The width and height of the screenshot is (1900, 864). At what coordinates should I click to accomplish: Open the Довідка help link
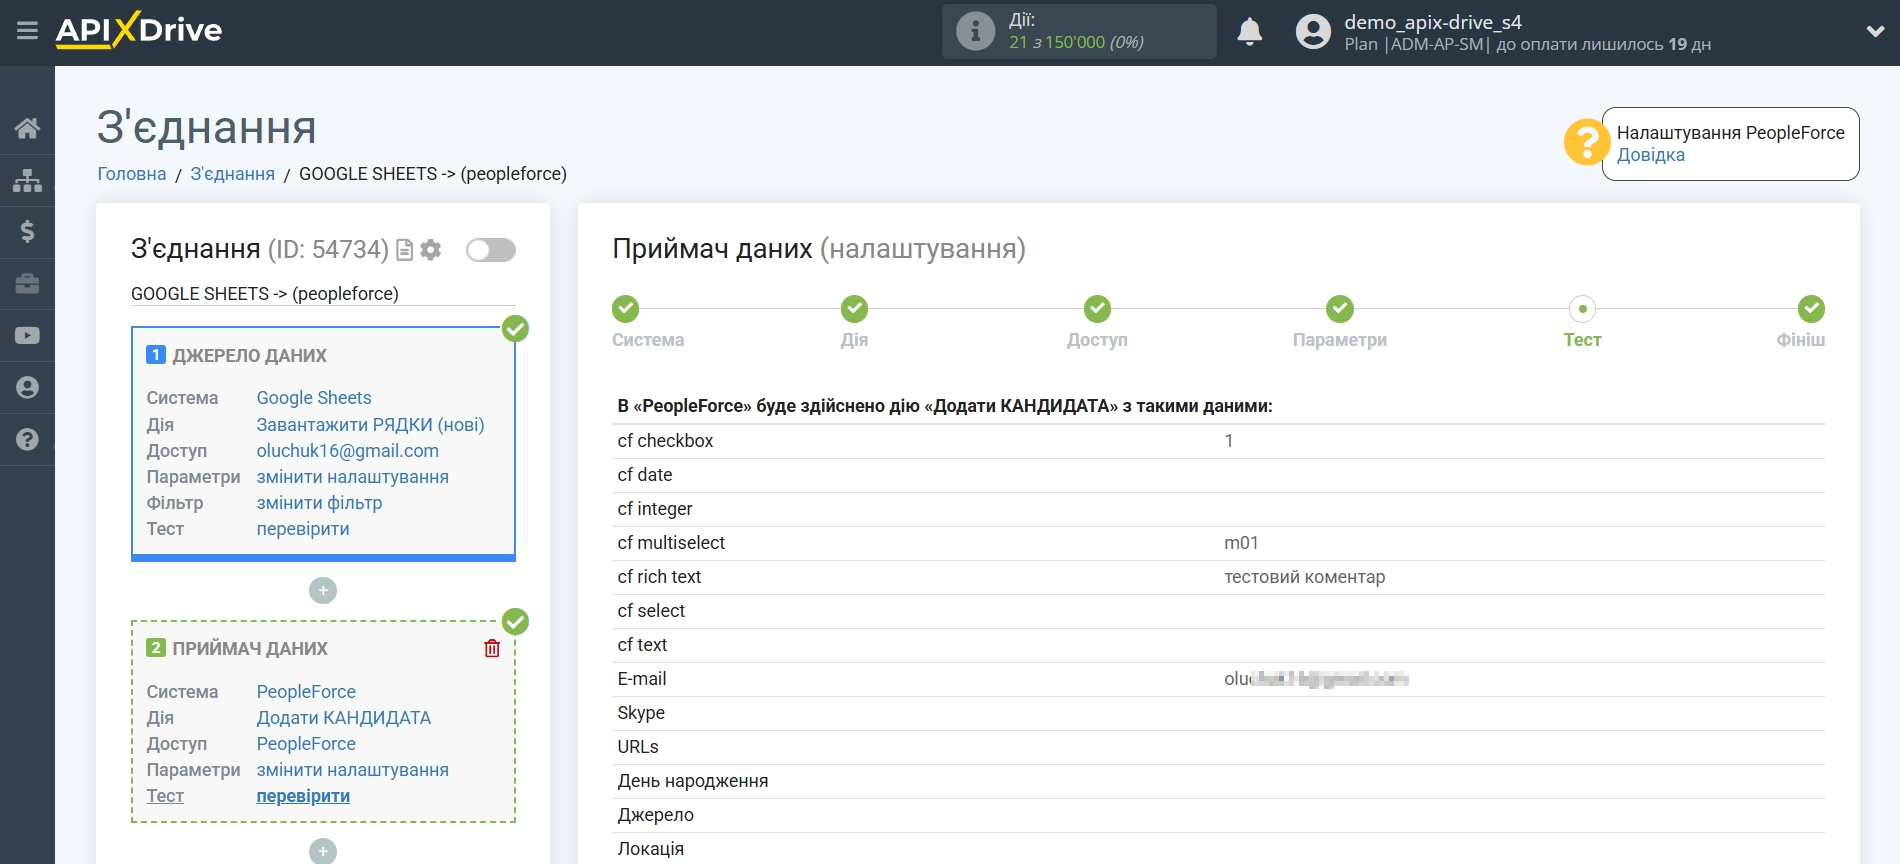(1650, 155)
